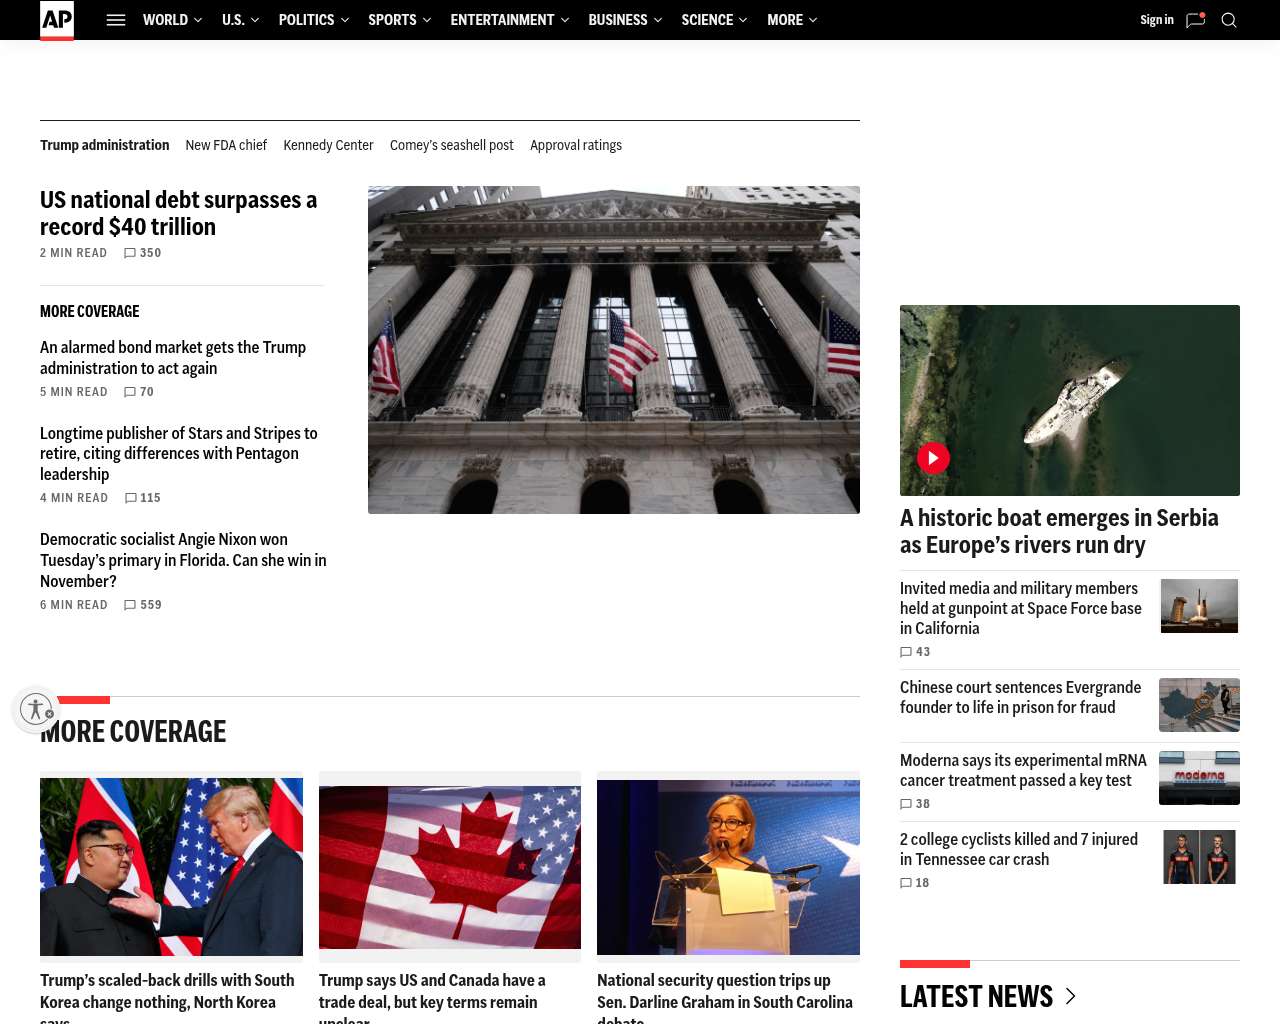The height and width of the screenshot is (1024, 1280).
Task: Click the stock exchange building photo
Action: point(614,350)
